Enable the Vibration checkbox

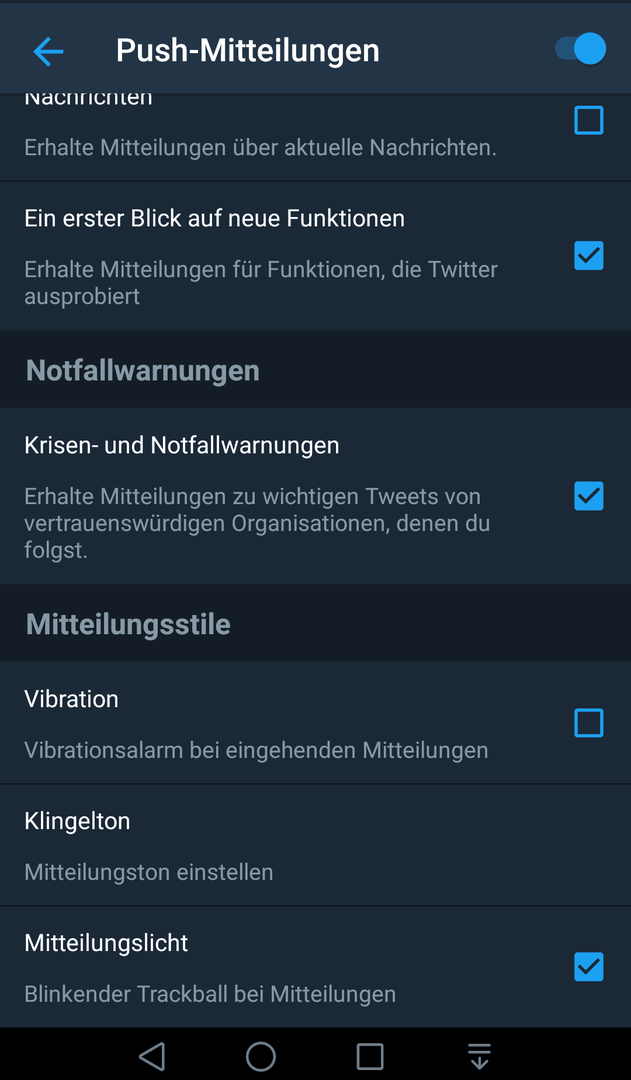coord(589,723)
